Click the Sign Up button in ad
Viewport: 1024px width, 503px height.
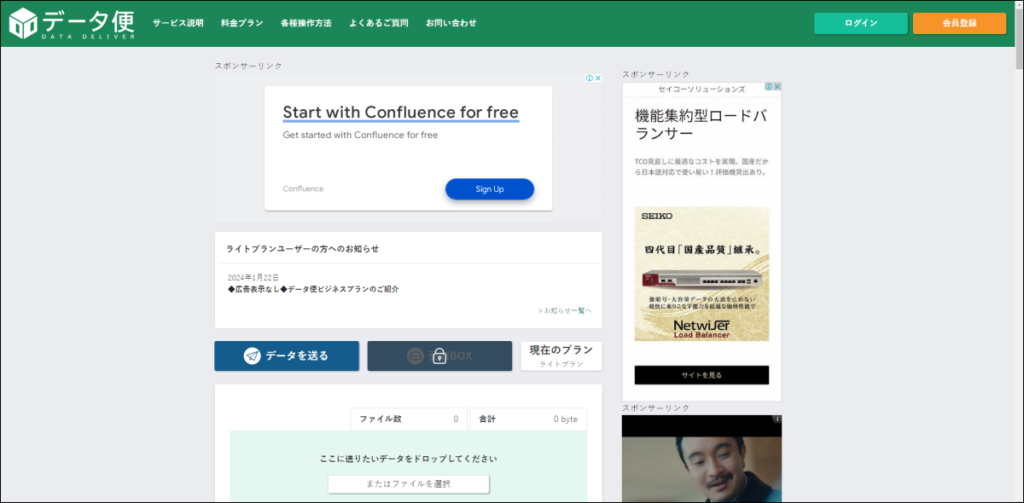point(490,189)
